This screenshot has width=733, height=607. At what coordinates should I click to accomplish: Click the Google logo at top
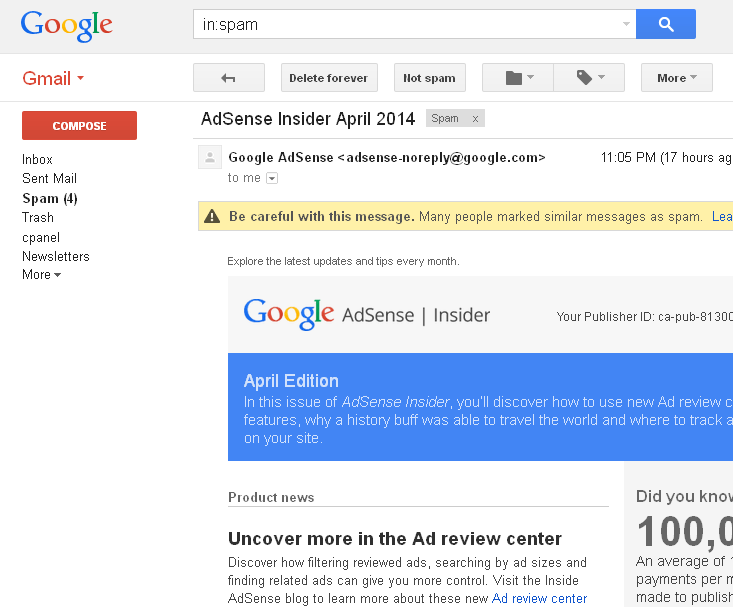click(x=66, y=26)
